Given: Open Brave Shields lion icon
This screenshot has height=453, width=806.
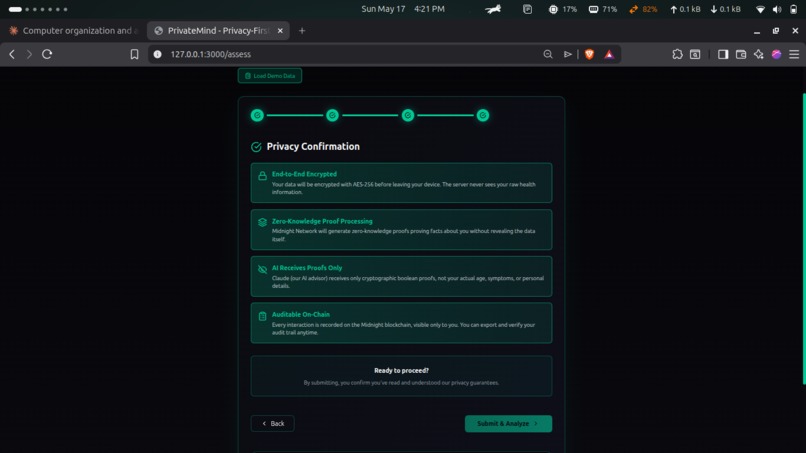Looking at the screenshot, I should pos(589,54).
